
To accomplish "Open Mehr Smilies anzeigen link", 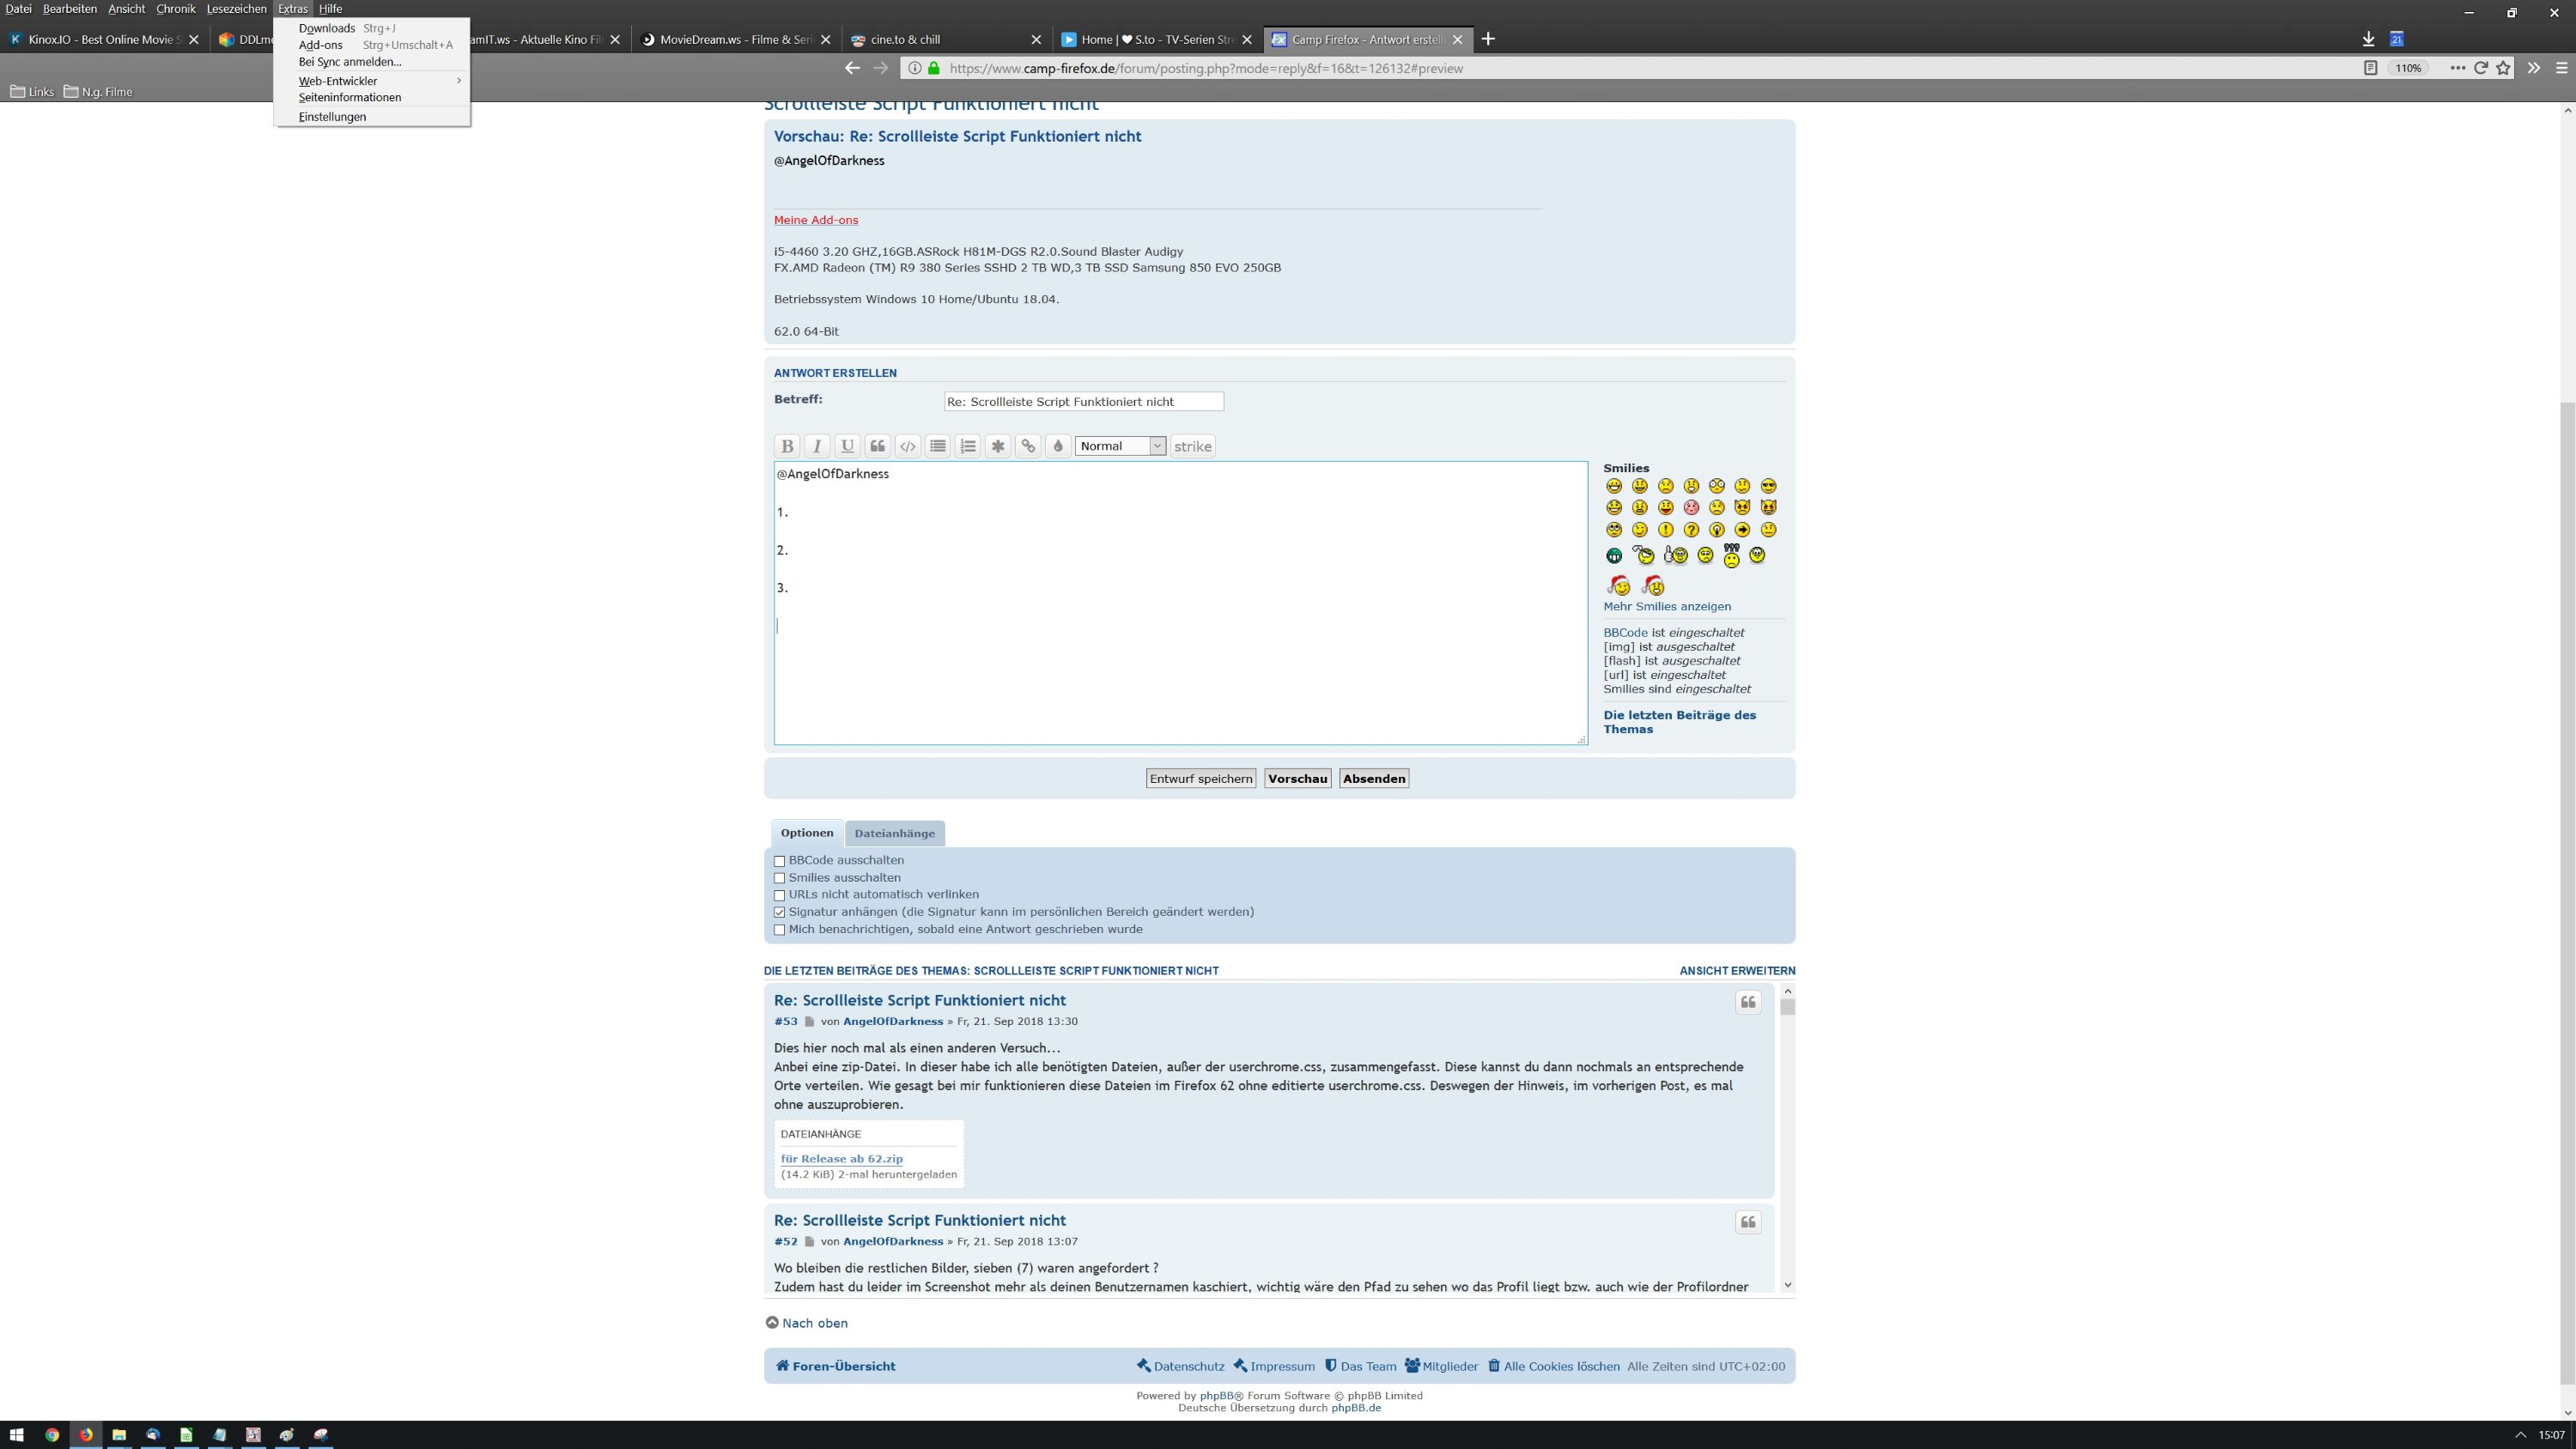I will [x=1666, y=606].
